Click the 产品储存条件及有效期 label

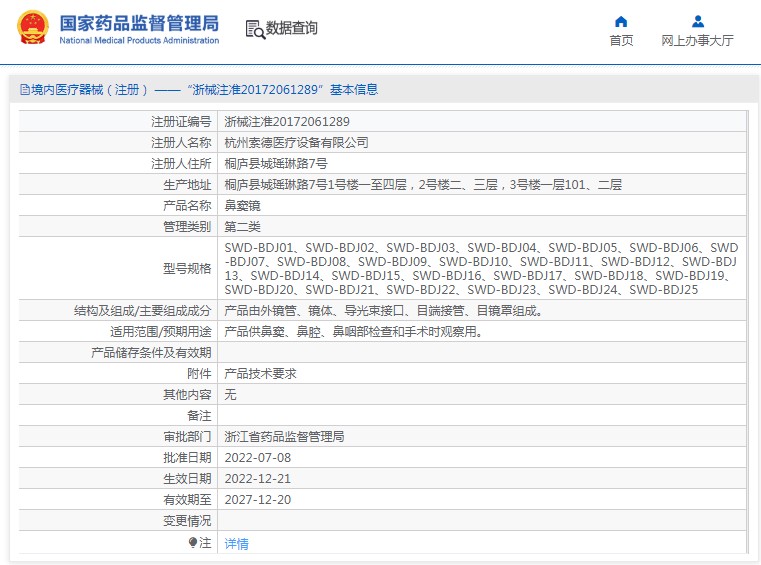(x=151, y=353)
